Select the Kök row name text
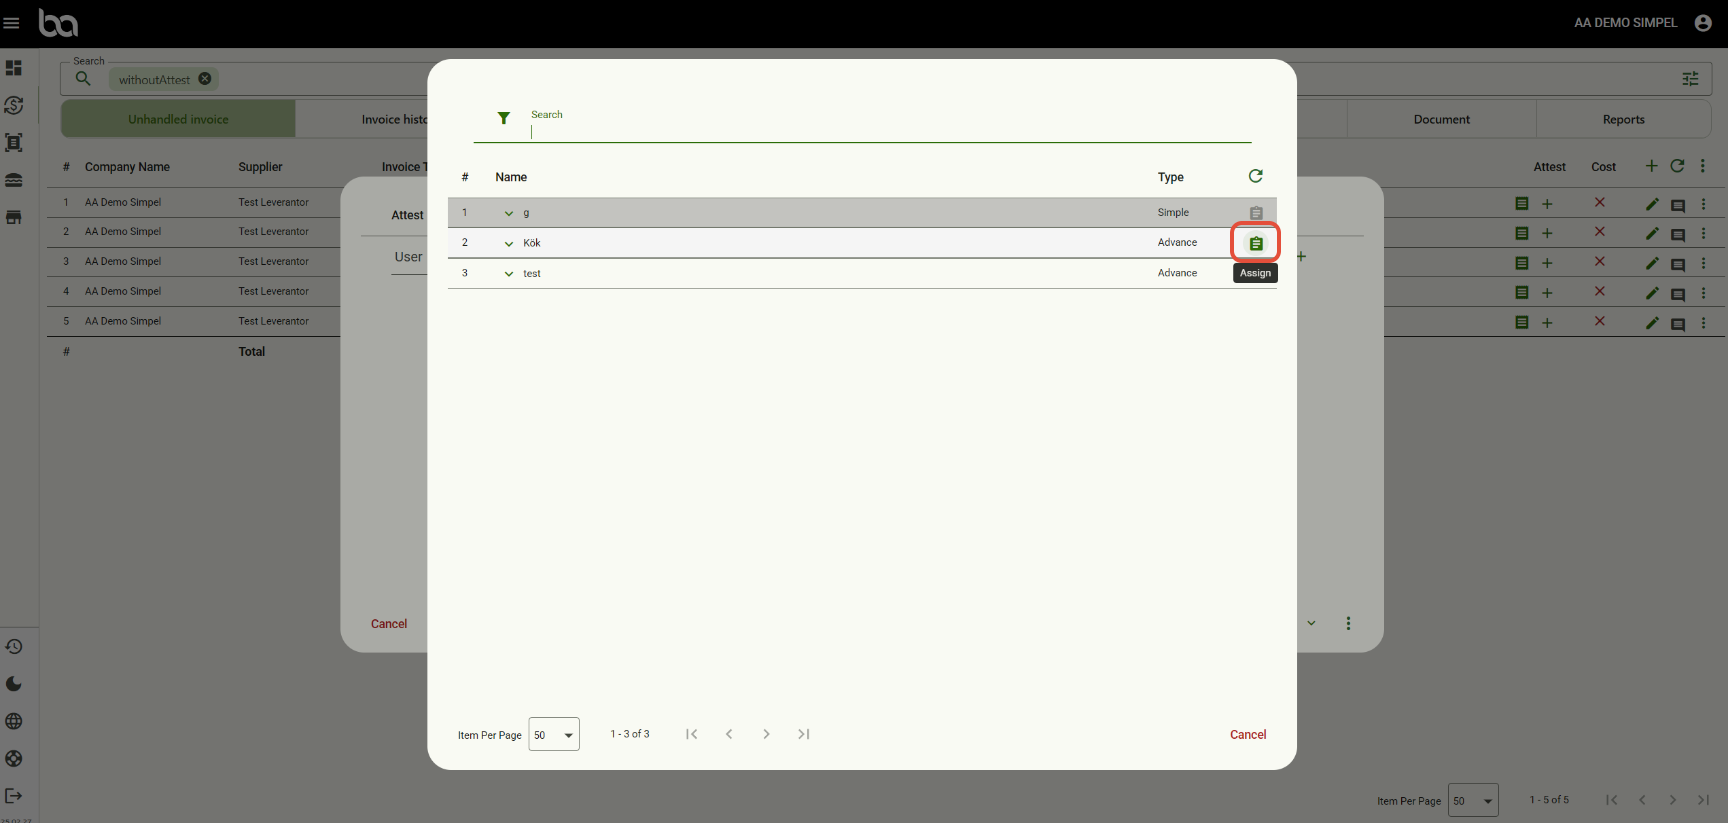The height and width of the screenshot is (823, 1728). click(x=532, y=243)
